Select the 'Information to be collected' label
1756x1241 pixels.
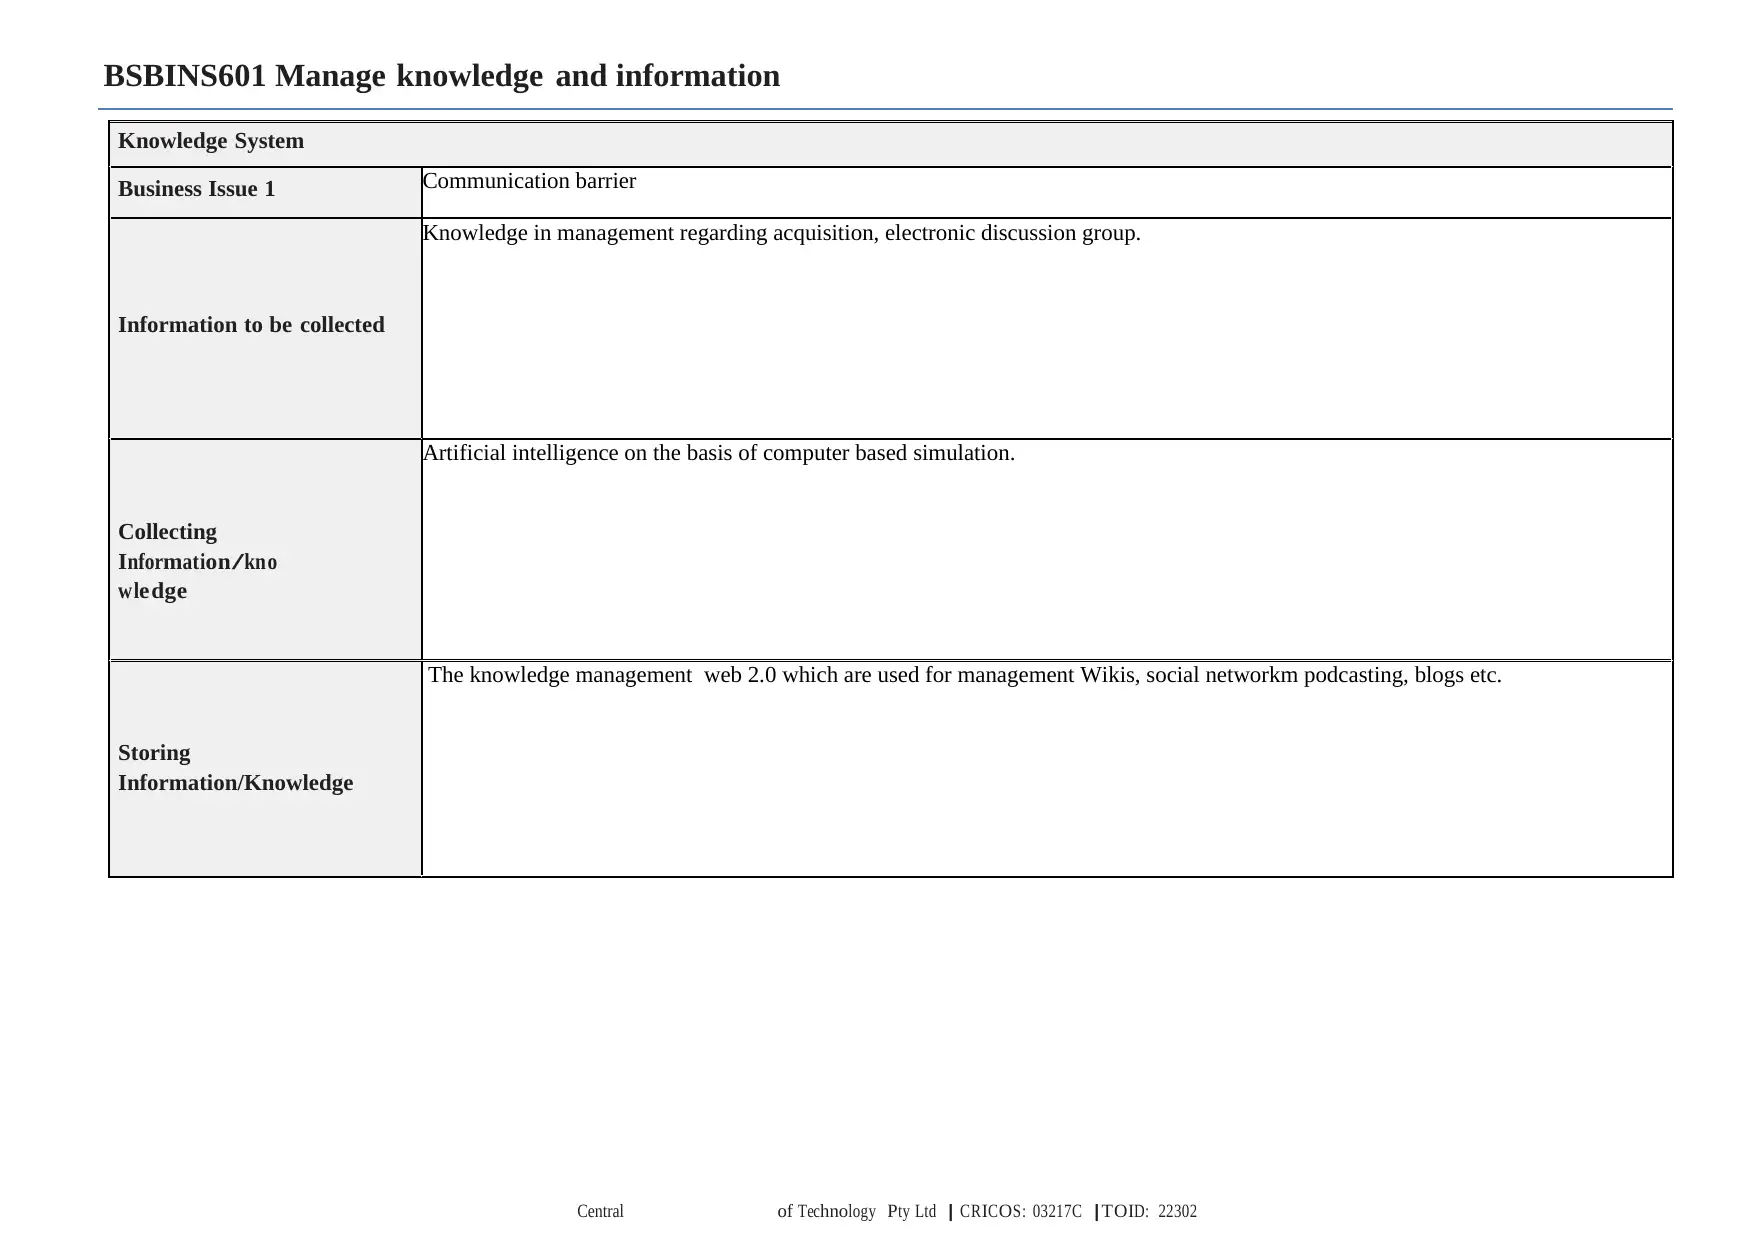coord(251,325)
